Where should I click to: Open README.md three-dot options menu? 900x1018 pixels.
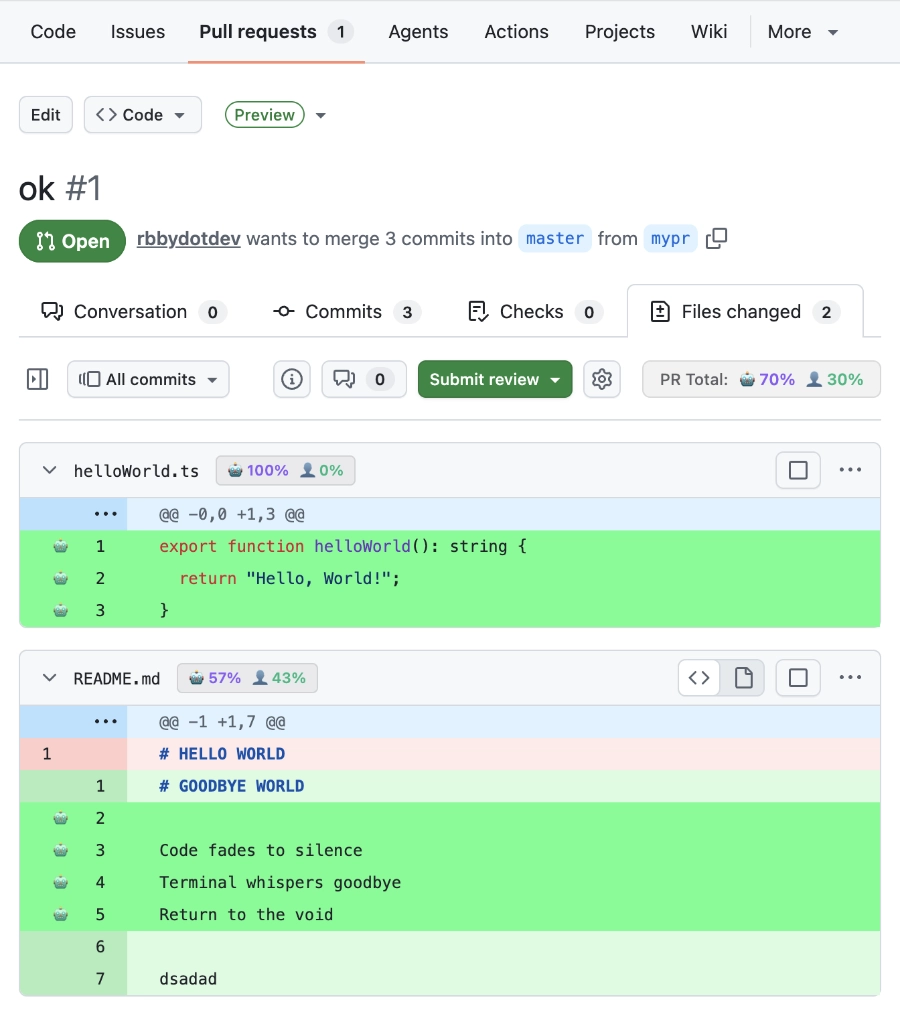(x=850, y=678)
